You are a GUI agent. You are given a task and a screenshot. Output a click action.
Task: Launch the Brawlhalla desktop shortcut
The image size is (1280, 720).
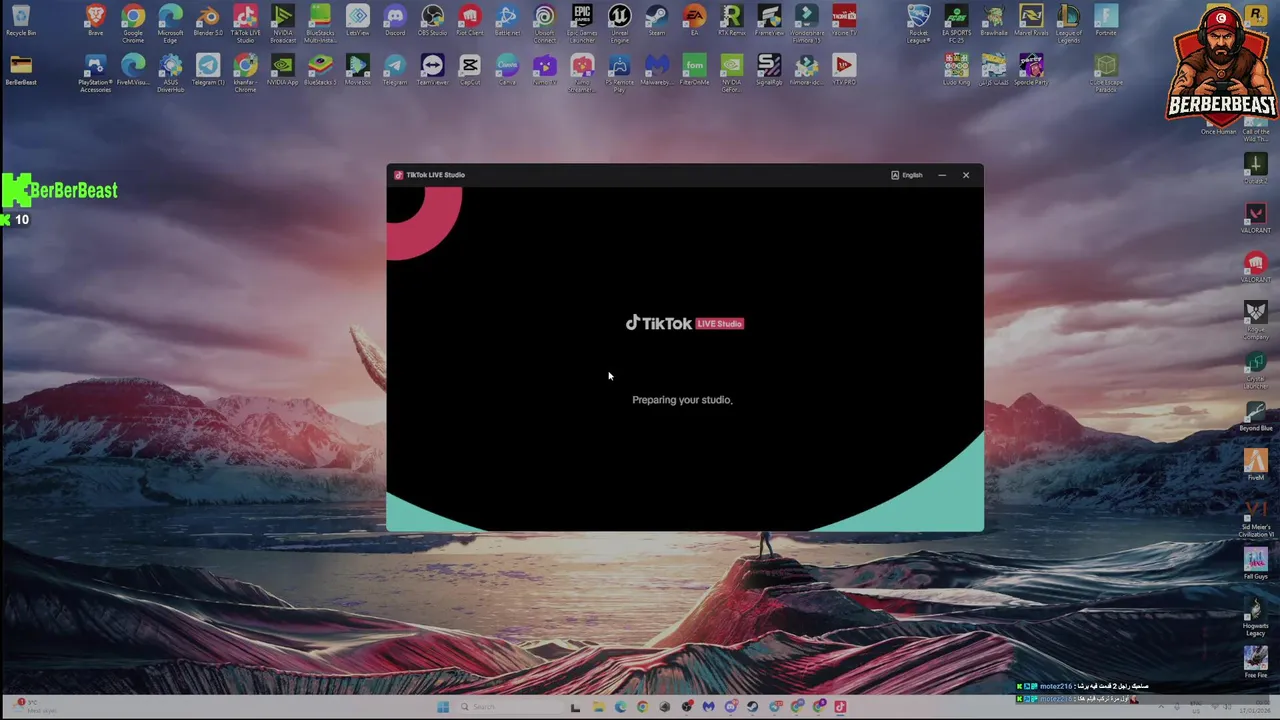pyautogui.click(x=994, y=21)
